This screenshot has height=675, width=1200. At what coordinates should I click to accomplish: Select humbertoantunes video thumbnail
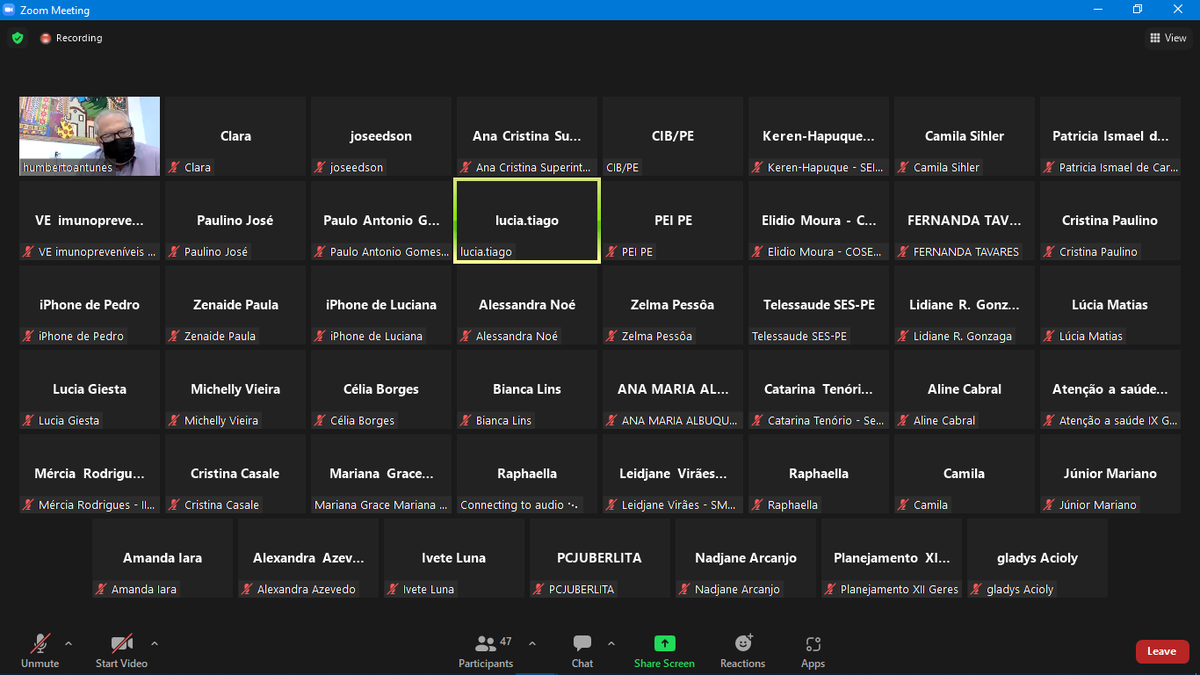[x=90, y=136]
